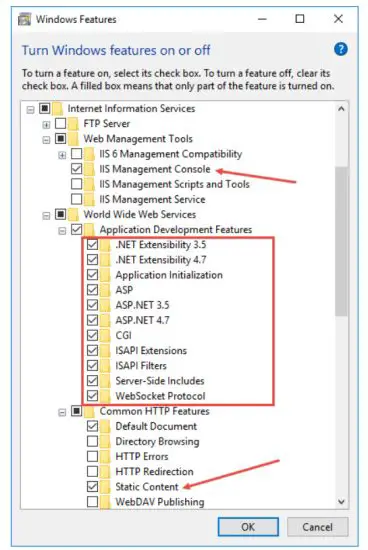Screen dimensions: 368x550
Task: Click the scrollbar up arrow
Action: (x=341, y=109)
